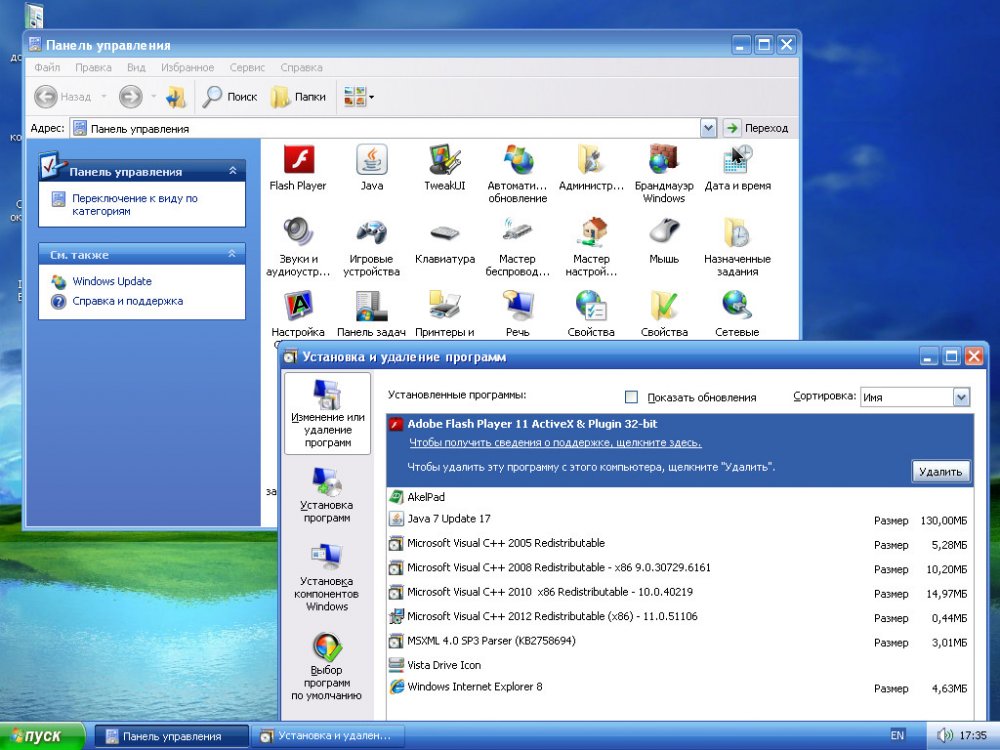This screenshot has height=750, width=1000.
Task: Open the Forward button history dropdown arrow
Action: pyautogui.click(x=153, y=97)
